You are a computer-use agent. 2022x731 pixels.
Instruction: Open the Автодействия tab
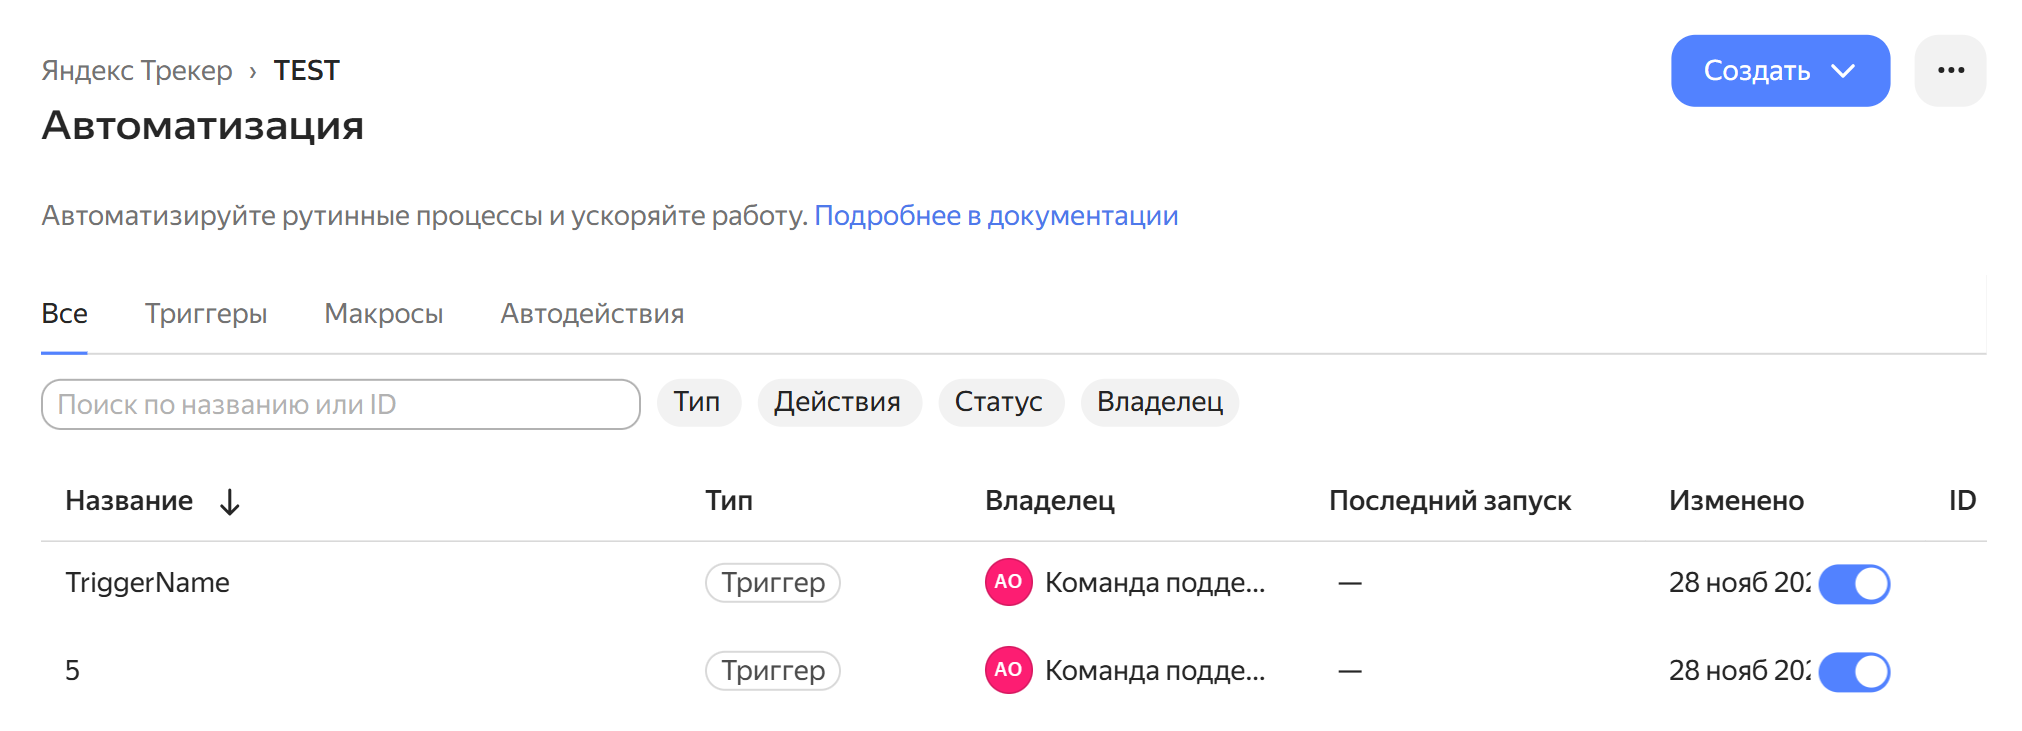click(x=592, y=314)
